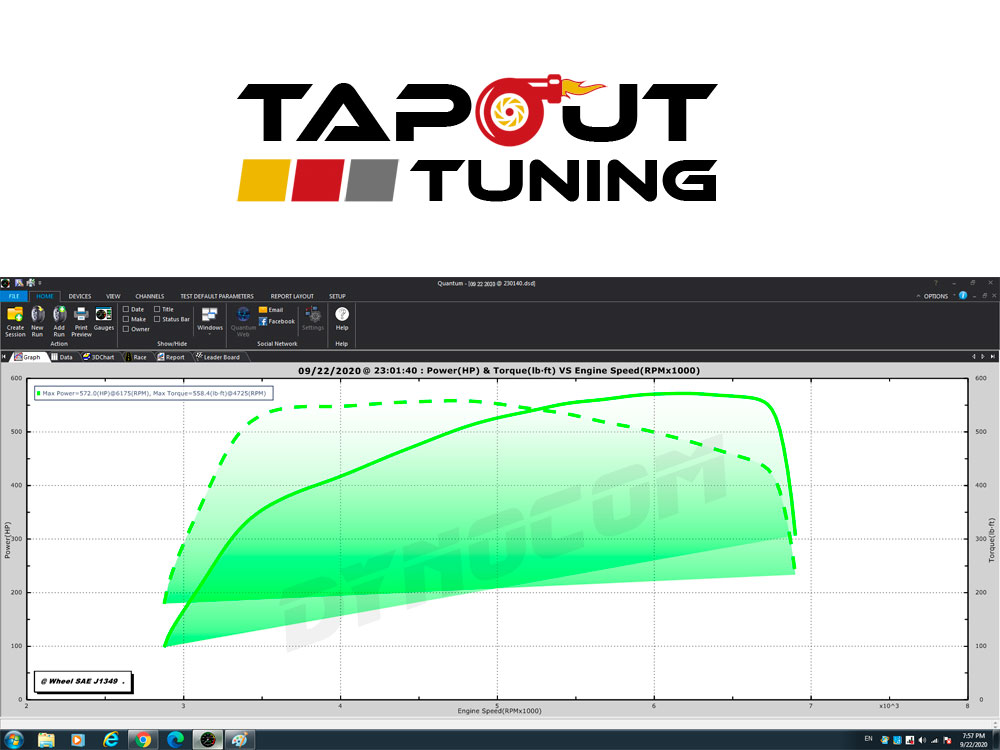Expand the Options dropdown arrow
Screen dimensions: 1000x750
(x=954, y=296)
